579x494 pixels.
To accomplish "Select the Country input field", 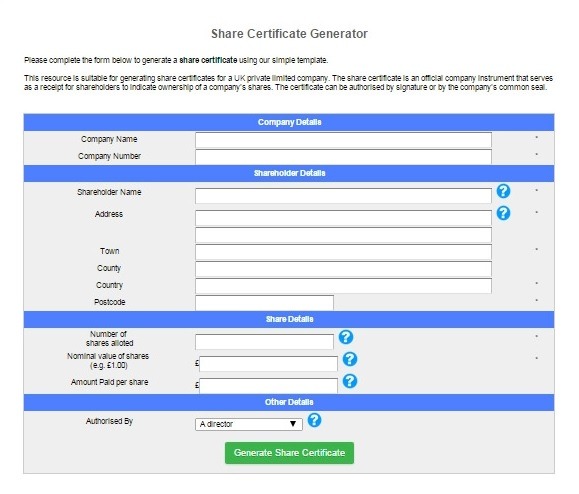I will 343,286.
